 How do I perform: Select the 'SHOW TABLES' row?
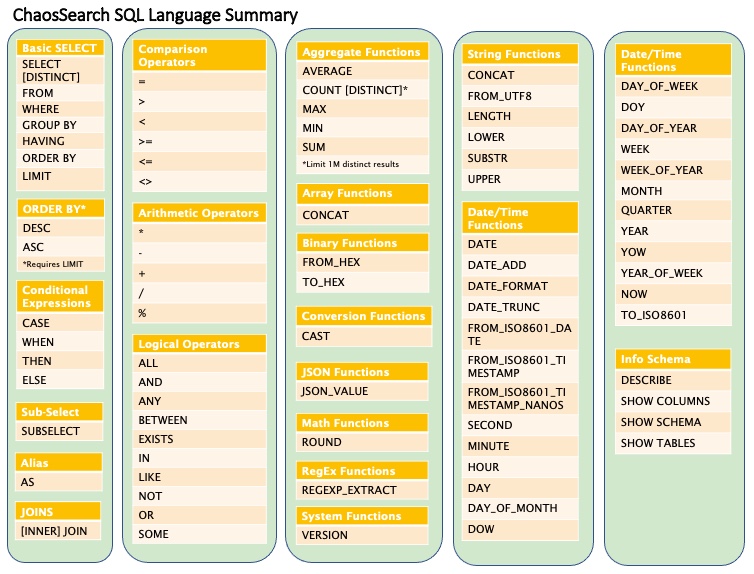[x=673, y=443]
